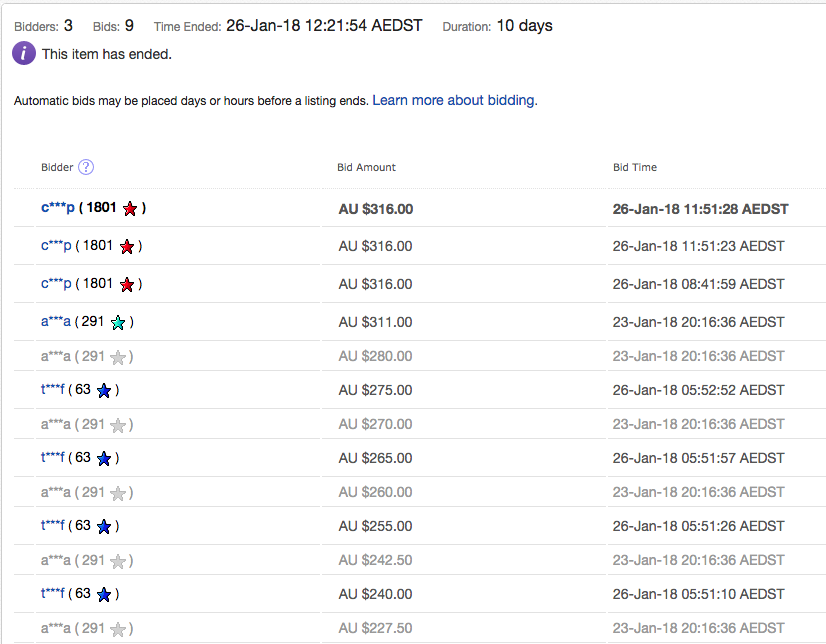Click the red star on the 08:41:59 bid row
The height and width of the screenshot is (644, 826).
(127, 285)
